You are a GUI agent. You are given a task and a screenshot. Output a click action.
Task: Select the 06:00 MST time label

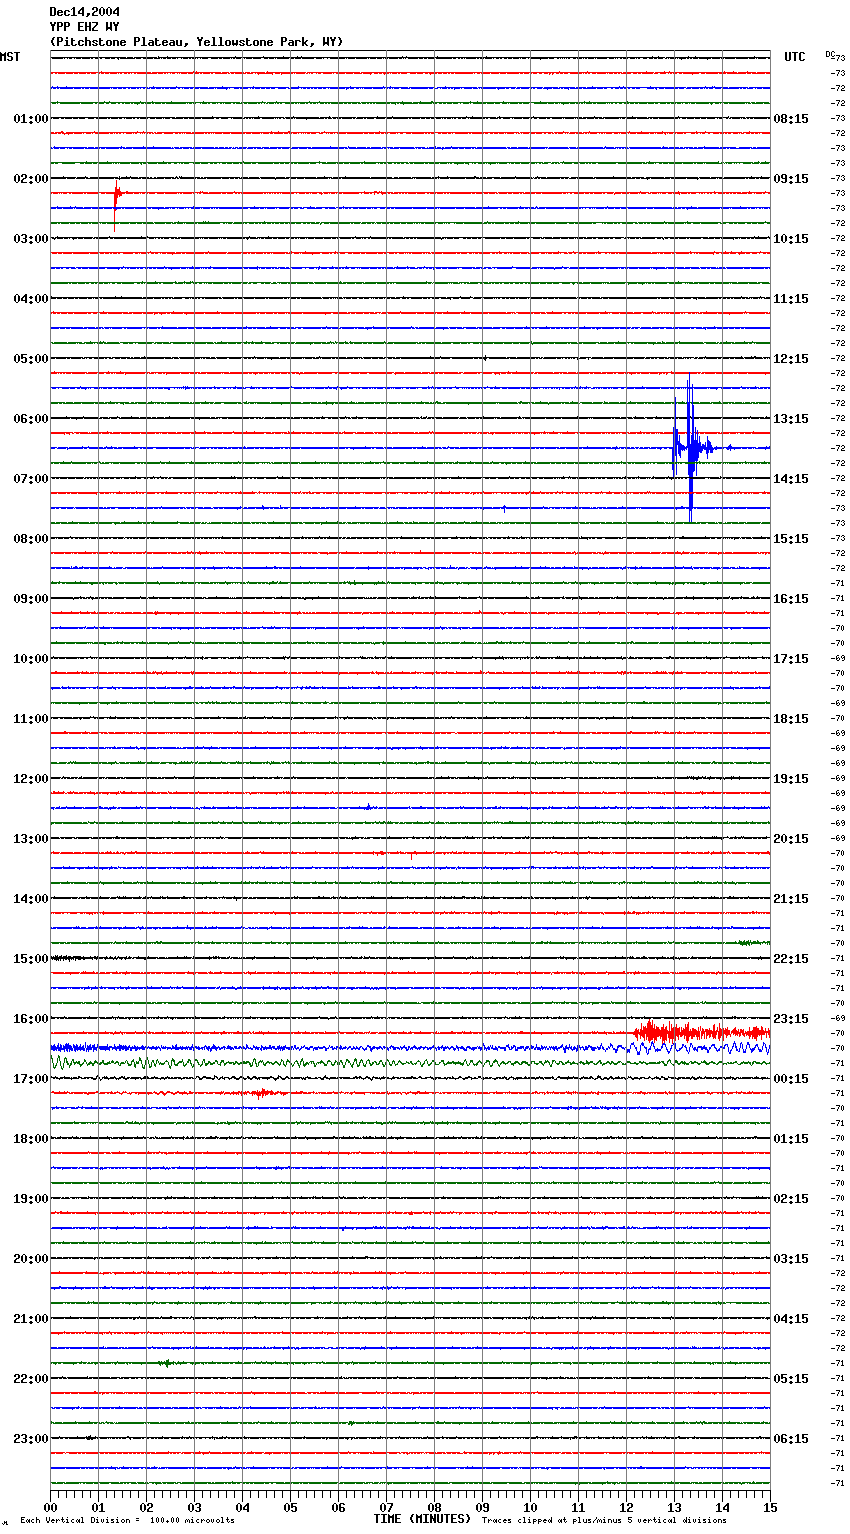click(30, 419)
